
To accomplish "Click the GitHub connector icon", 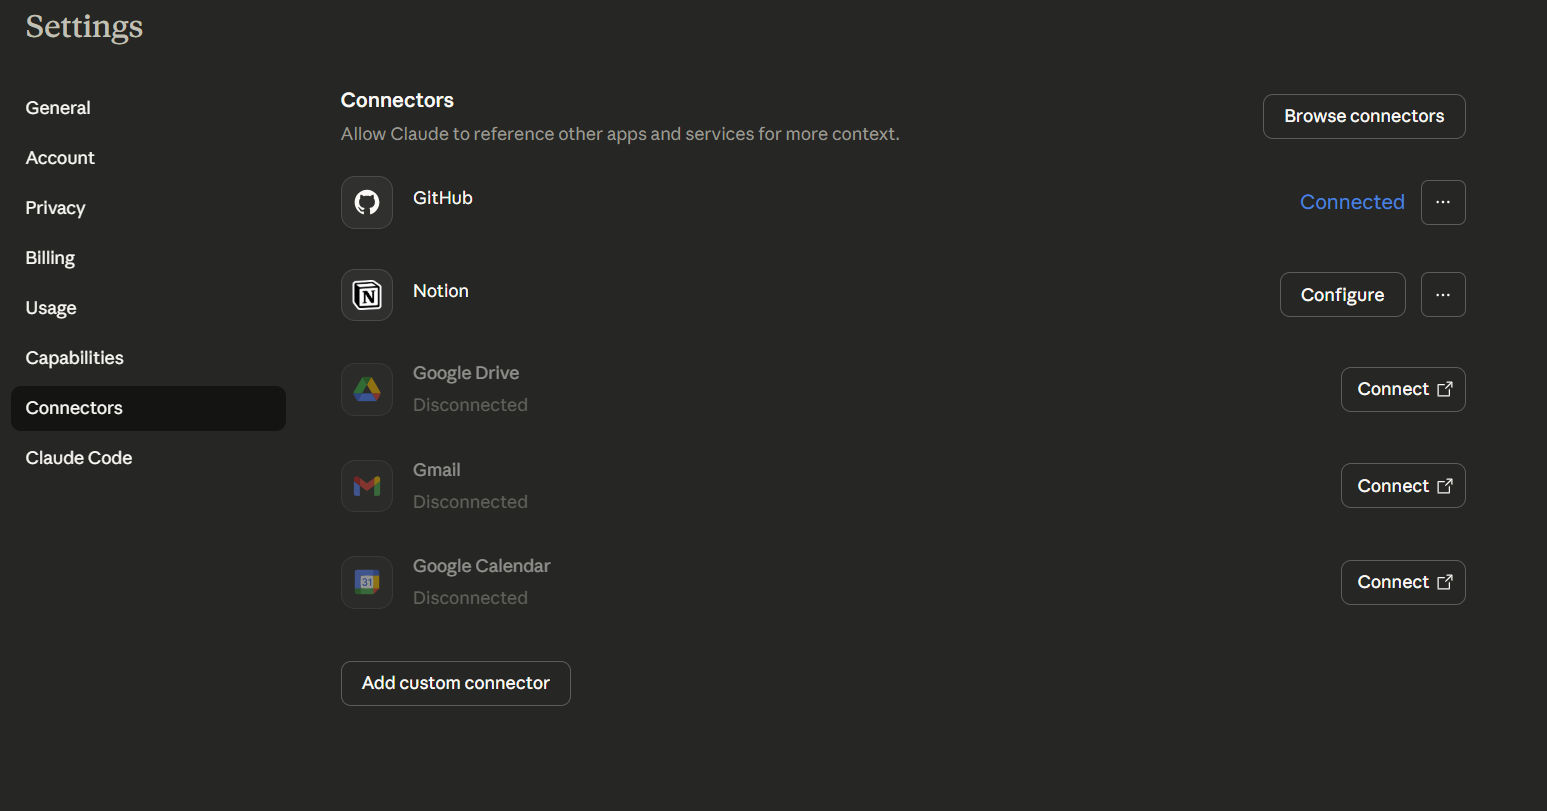I will (x=367, y=203).
